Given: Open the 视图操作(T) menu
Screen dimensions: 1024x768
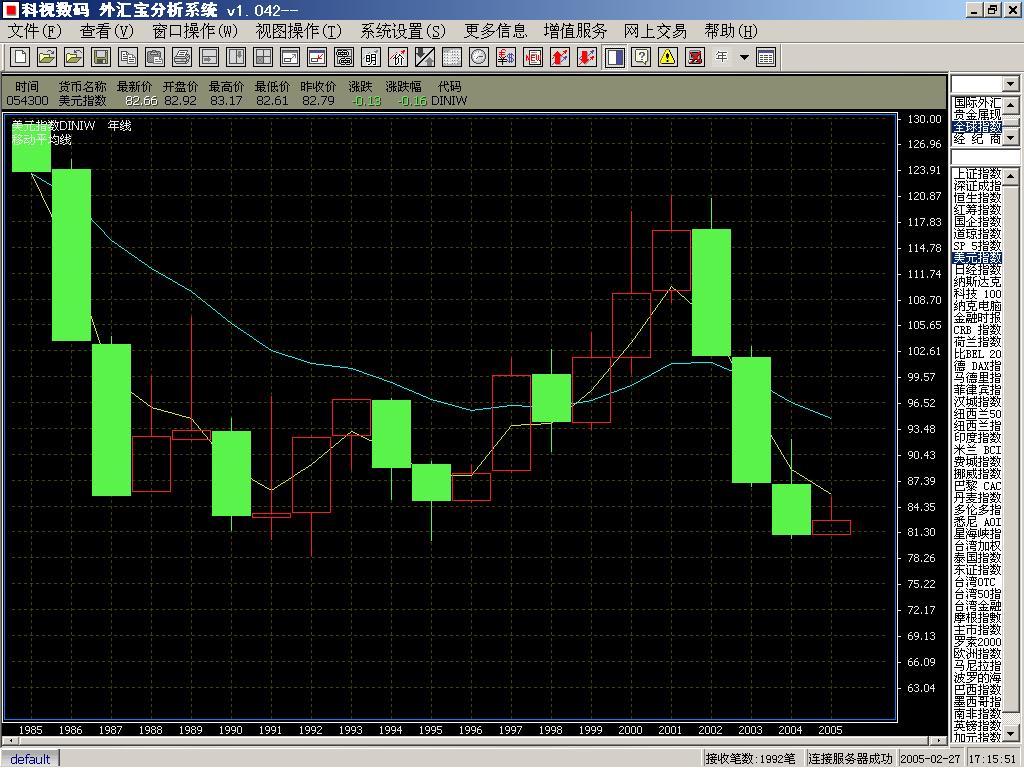Looking at the screenshot, I should [298, 31].
